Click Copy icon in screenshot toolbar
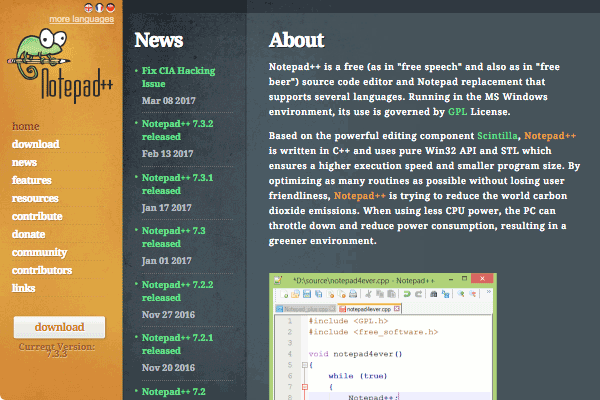 point(380,294)
